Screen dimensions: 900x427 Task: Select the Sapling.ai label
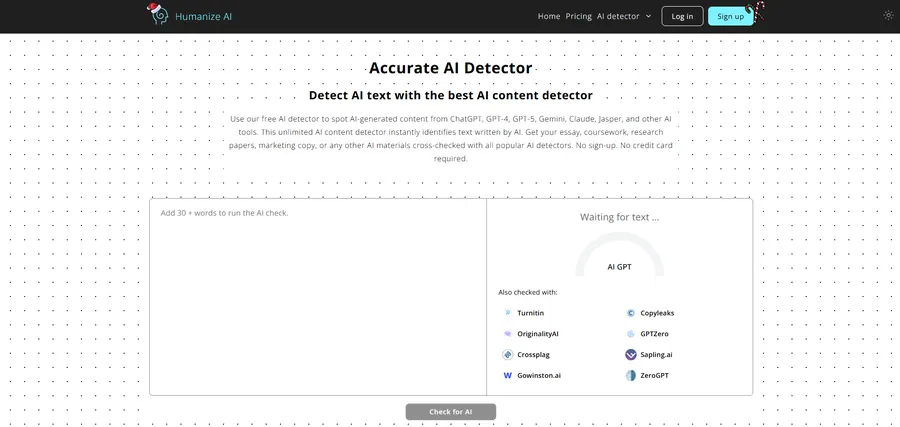coord(656,355)
